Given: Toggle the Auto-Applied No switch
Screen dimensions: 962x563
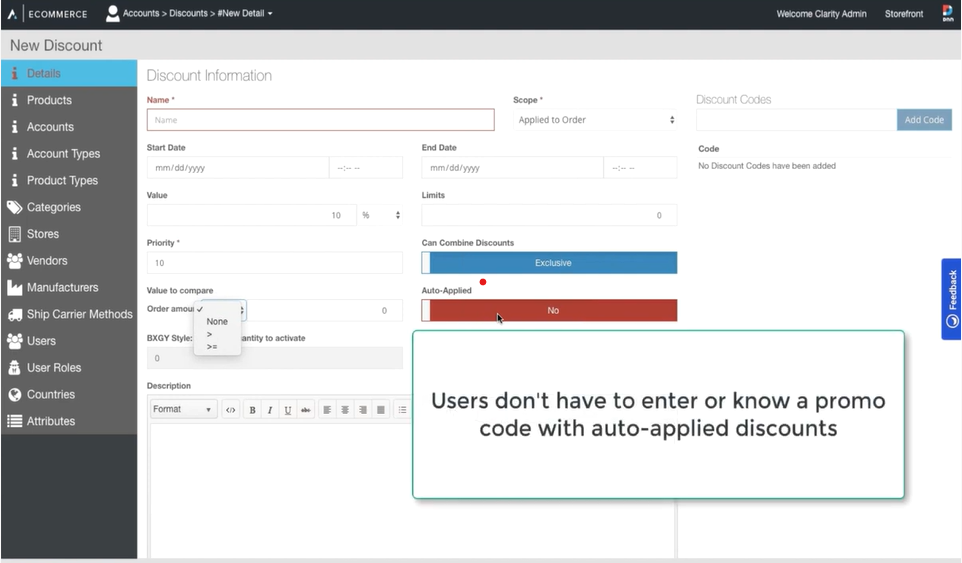Looking at the screenshot, I should click(x=549, y=310).
